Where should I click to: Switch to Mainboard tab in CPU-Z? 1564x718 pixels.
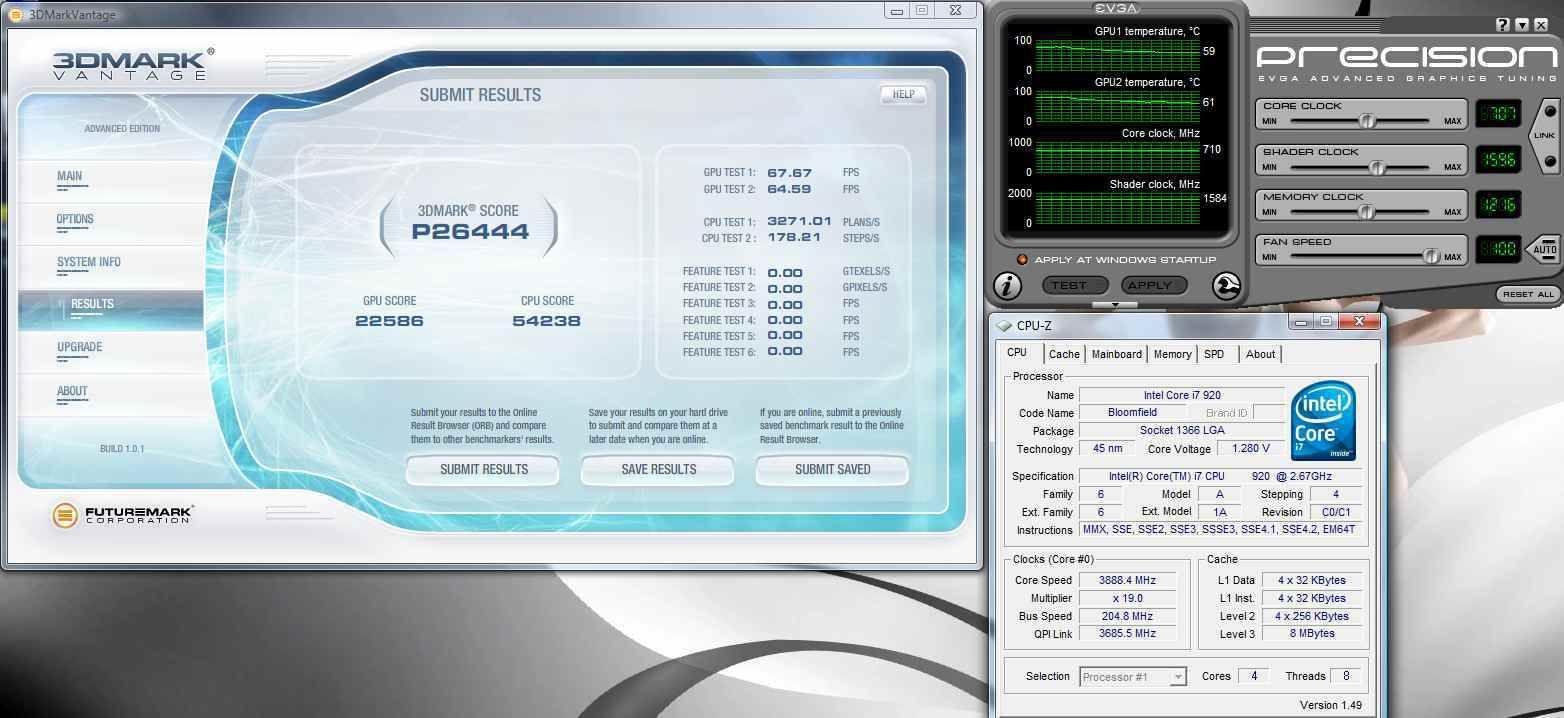pos(1116,354)
